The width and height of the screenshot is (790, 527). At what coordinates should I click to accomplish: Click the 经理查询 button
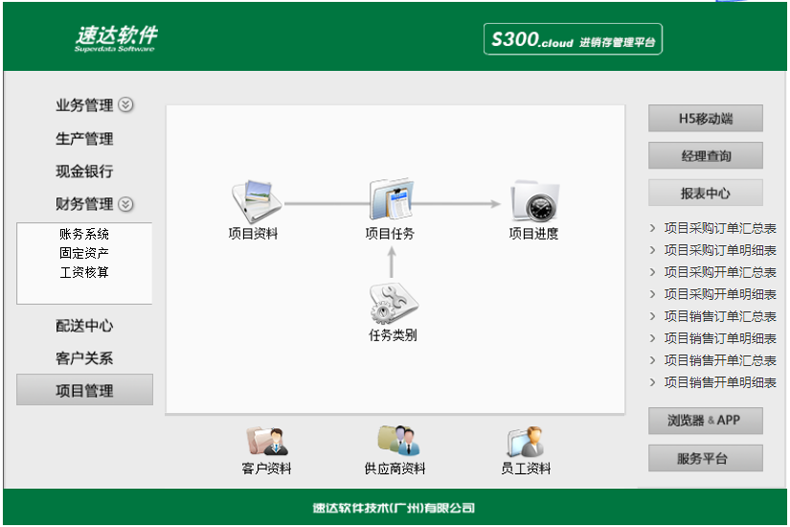[x=705, y=156]
